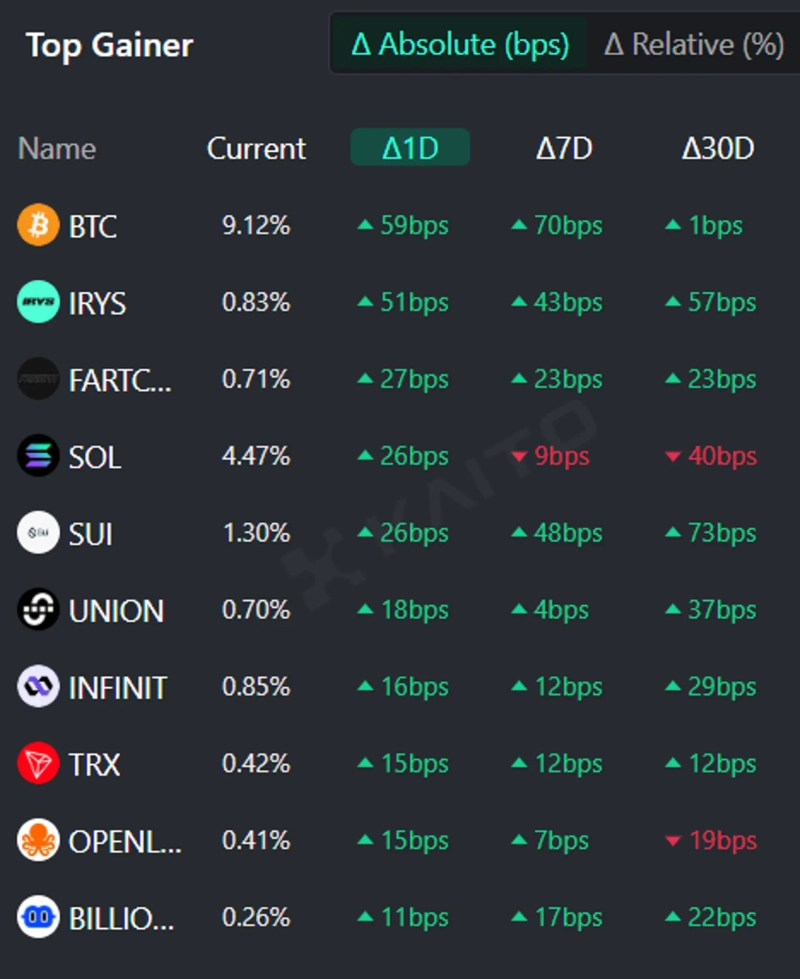This screenshot has width=800, height=979.
Task: Click the INFINIT logo icon
Action: pos(39,687)
